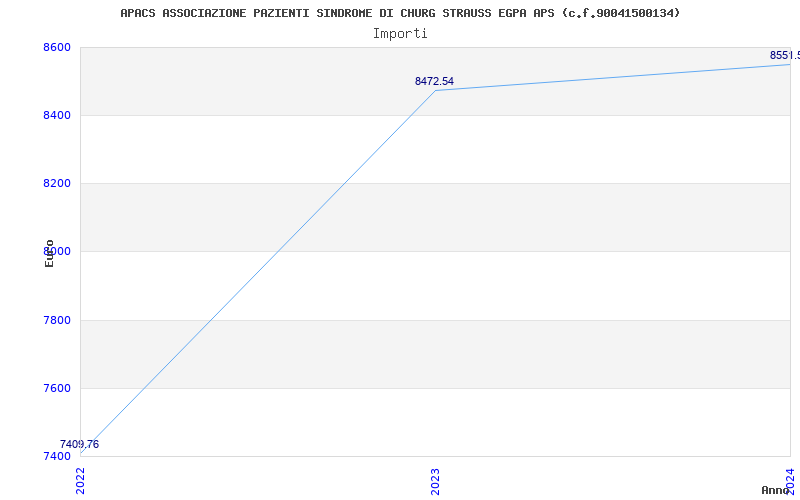Click the Euro axis label
The height and width of the screenshot is (500, 800).
[x=49, y=253]
